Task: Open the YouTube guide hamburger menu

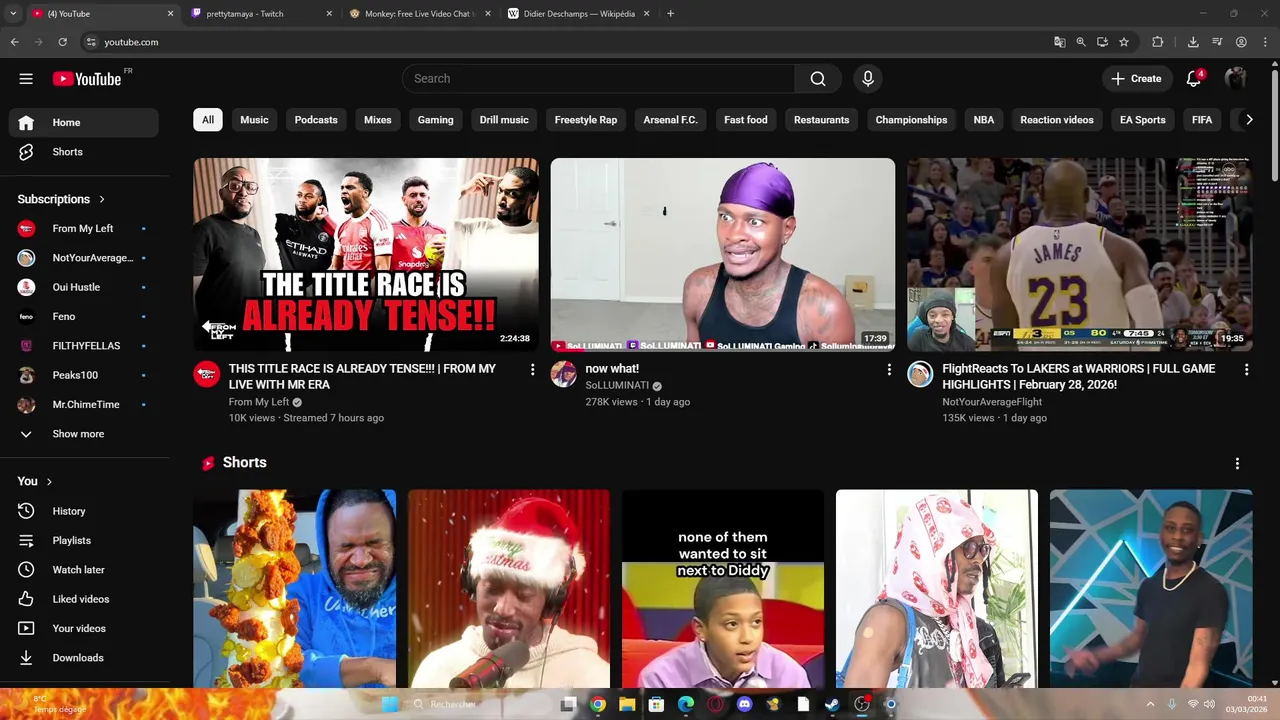Action: [26, 79]
